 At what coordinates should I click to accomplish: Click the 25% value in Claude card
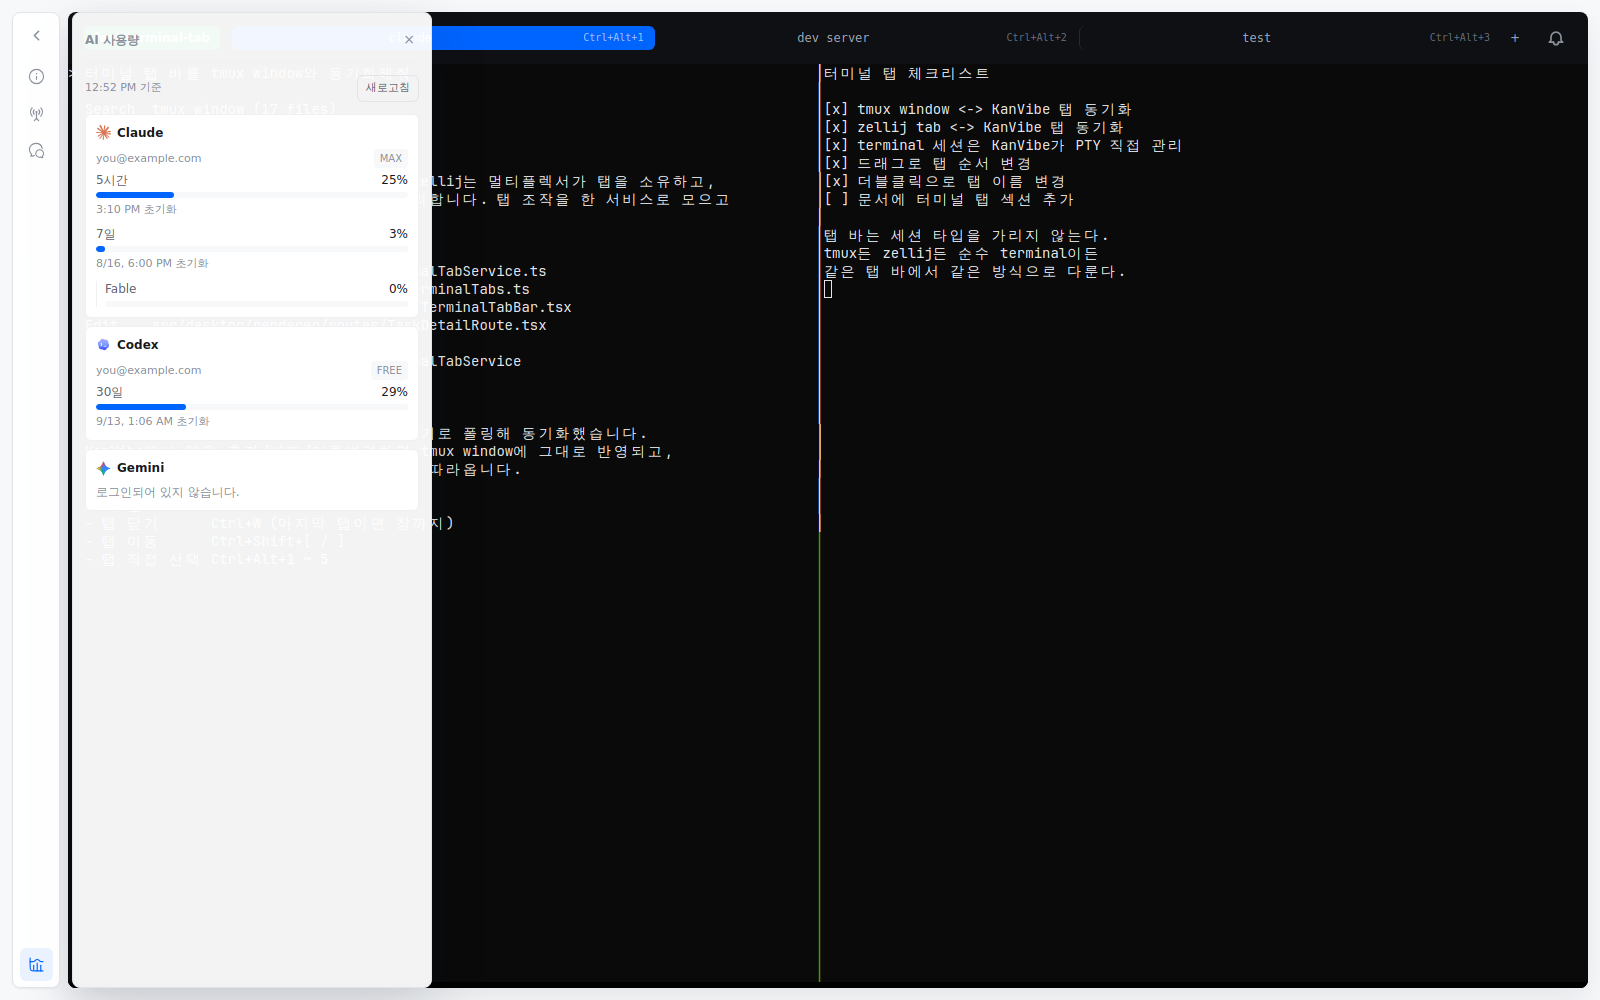(x=394, y=180)
